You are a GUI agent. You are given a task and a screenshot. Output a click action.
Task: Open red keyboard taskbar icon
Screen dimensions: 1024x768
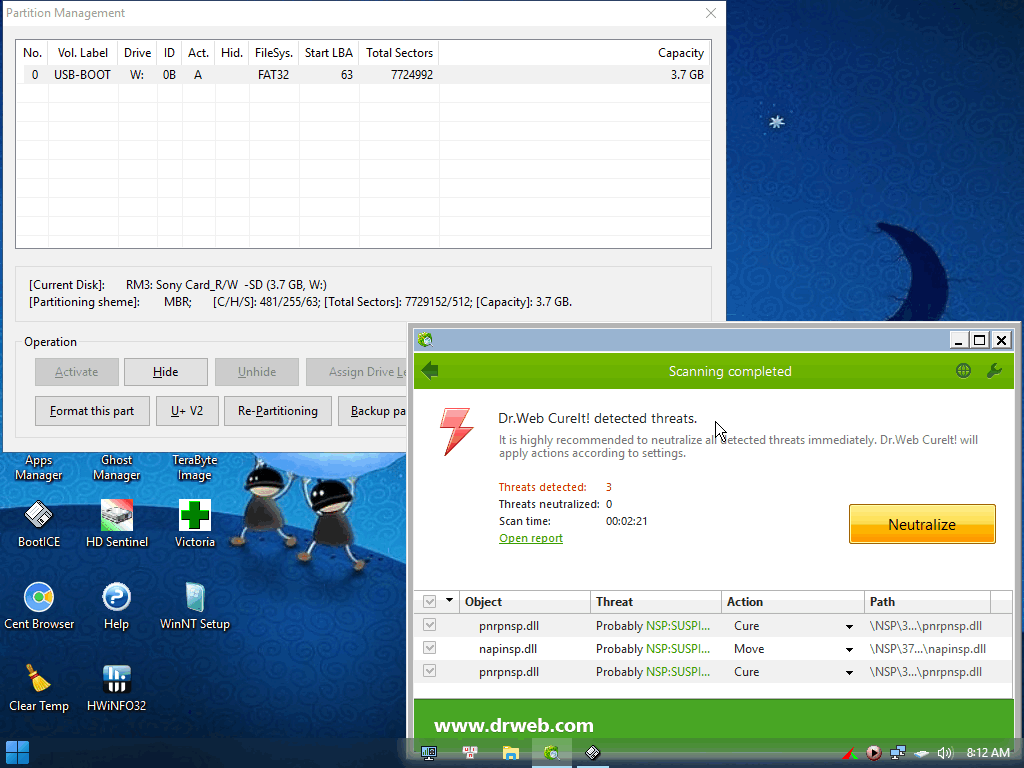point(470,753)
